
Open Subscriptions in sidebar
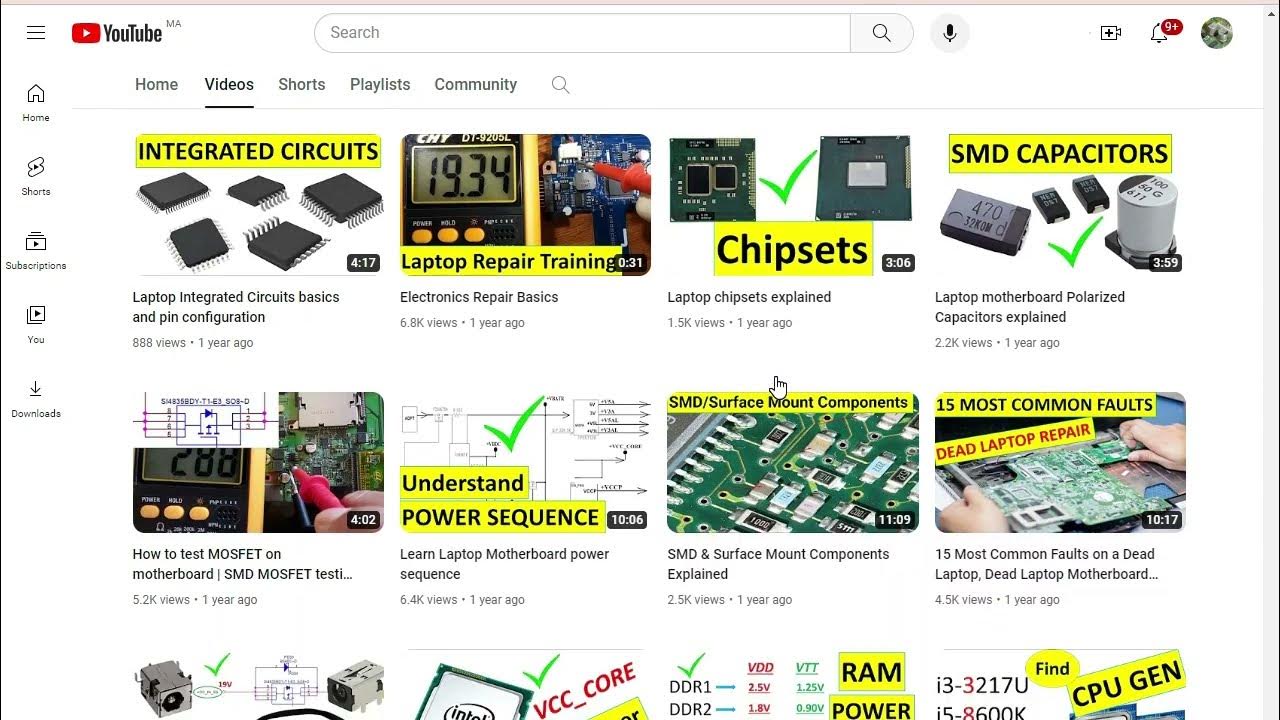36,251
